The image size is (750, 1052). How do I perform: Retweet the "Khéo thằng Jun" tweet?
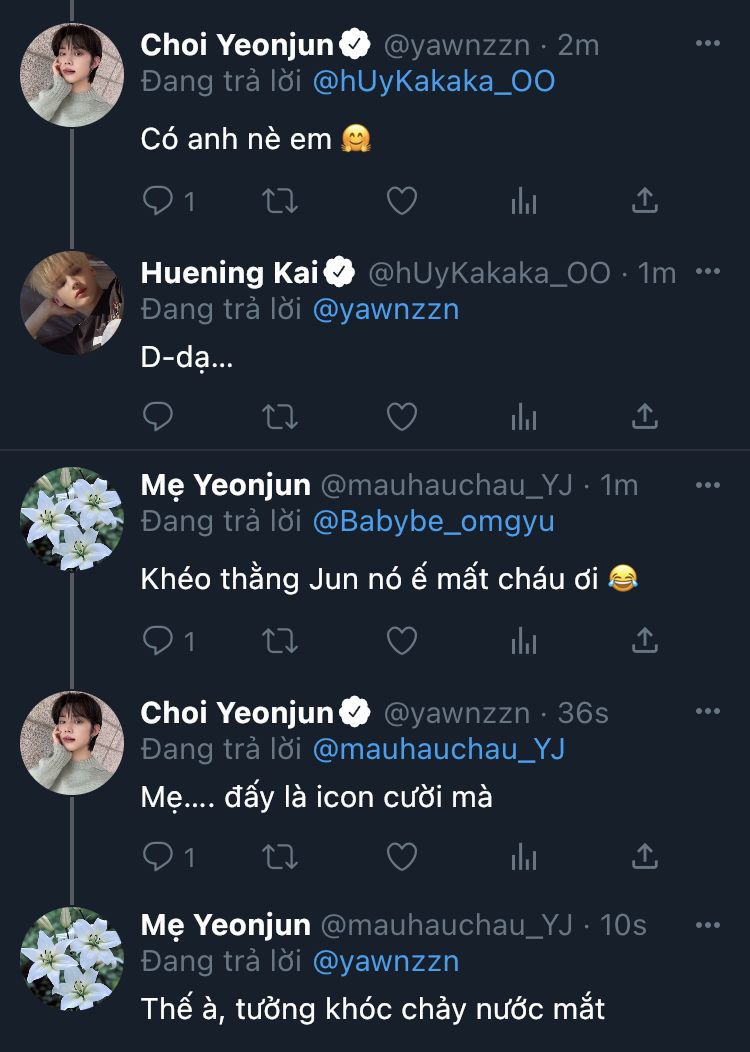tap(279, 640)
